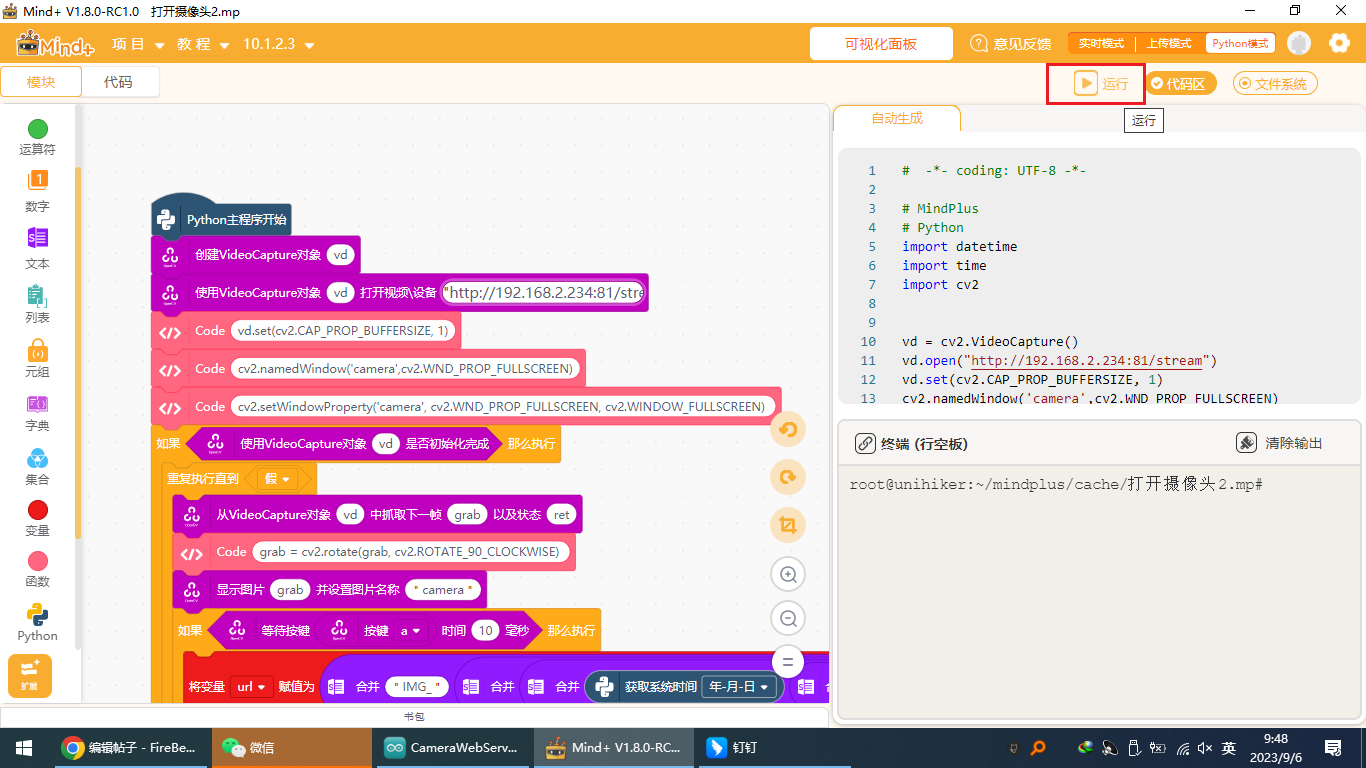The width and height of the screenshot is (1366, 768).
Task: Open the 按键 a key dropdown
Action: [x=410, y=631]
